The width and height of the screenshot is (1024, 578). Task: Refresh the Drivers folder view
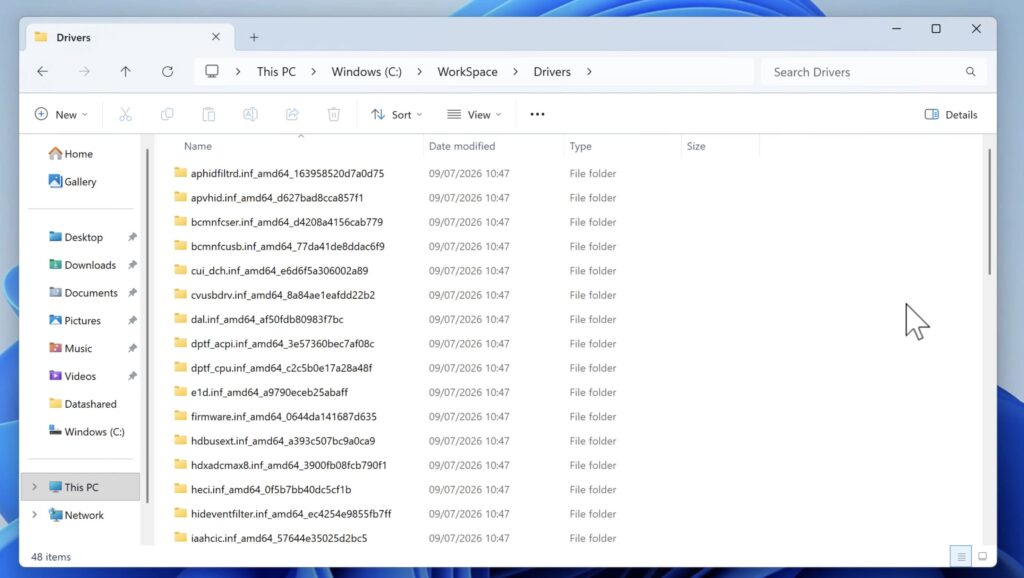coord(168,72)
